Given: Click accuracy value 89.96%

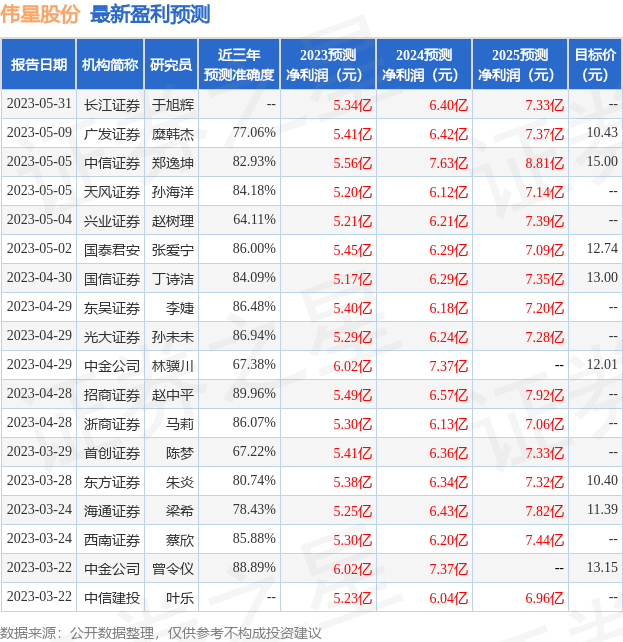Looking at the screenshot, I should [x=254, y=394].
